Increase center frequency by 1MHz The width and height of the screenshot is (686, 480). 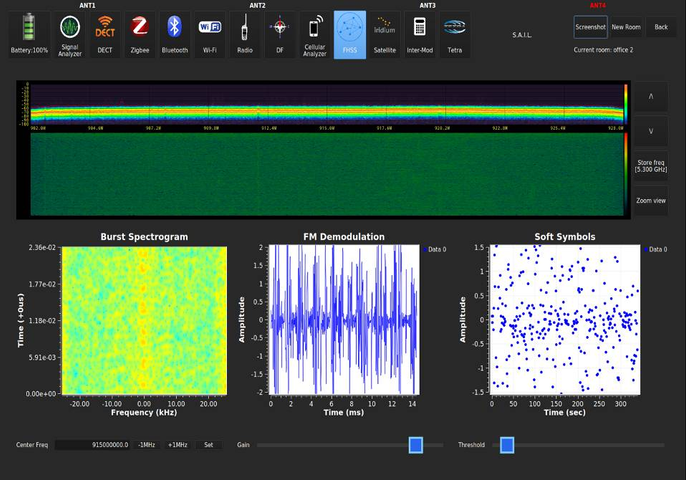178,445
